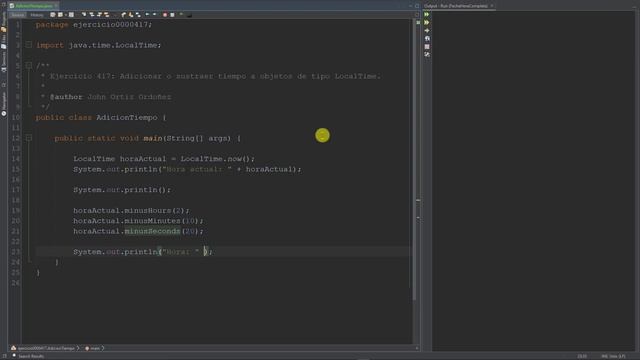Open the Back history dropdown arrow

pos(66,15)
